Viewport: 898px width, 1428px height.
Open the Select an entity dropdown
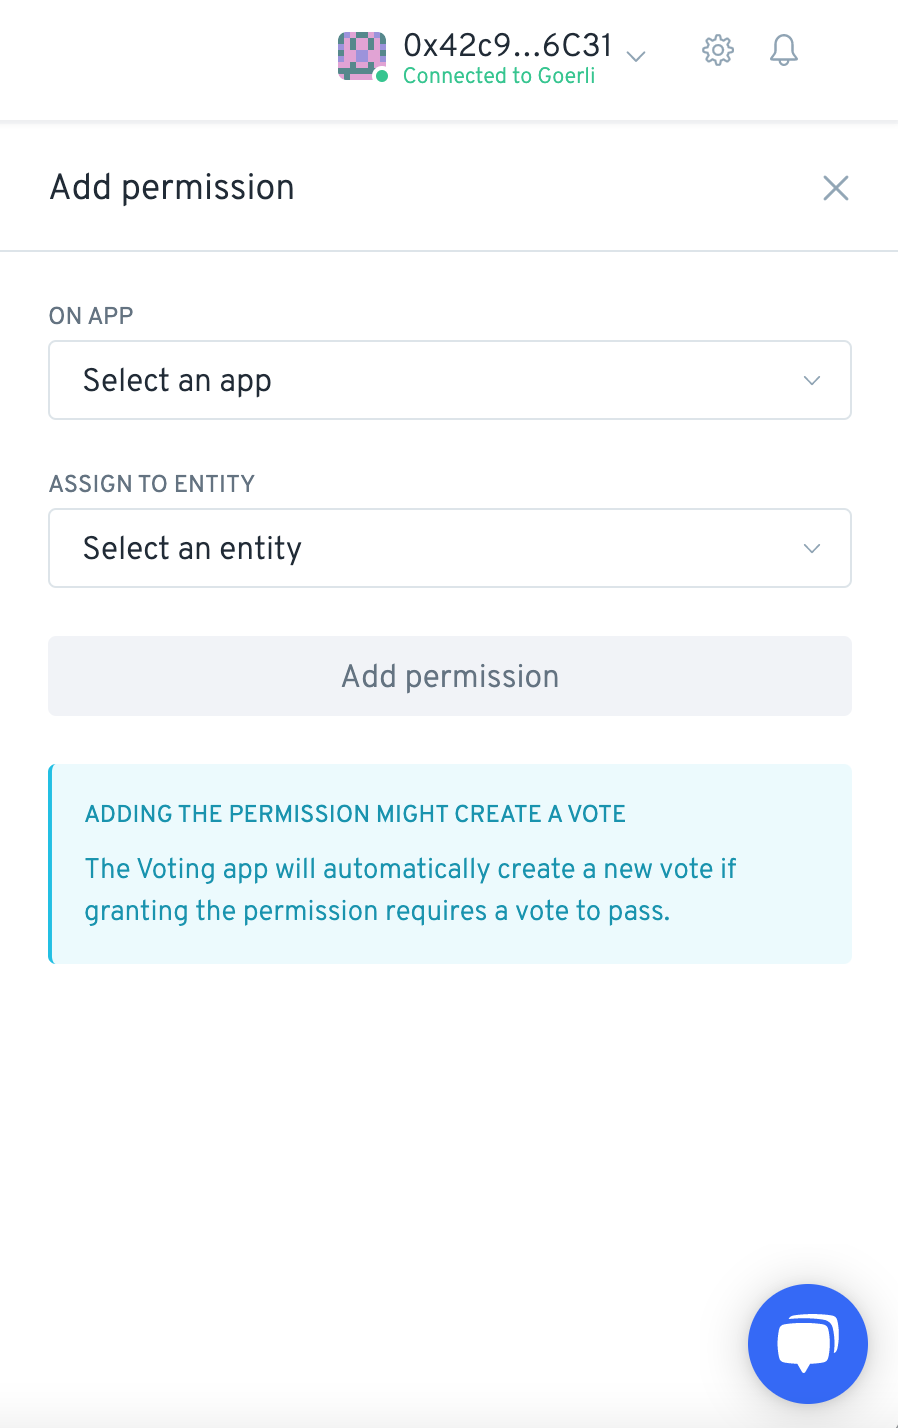tap(450, 548)
